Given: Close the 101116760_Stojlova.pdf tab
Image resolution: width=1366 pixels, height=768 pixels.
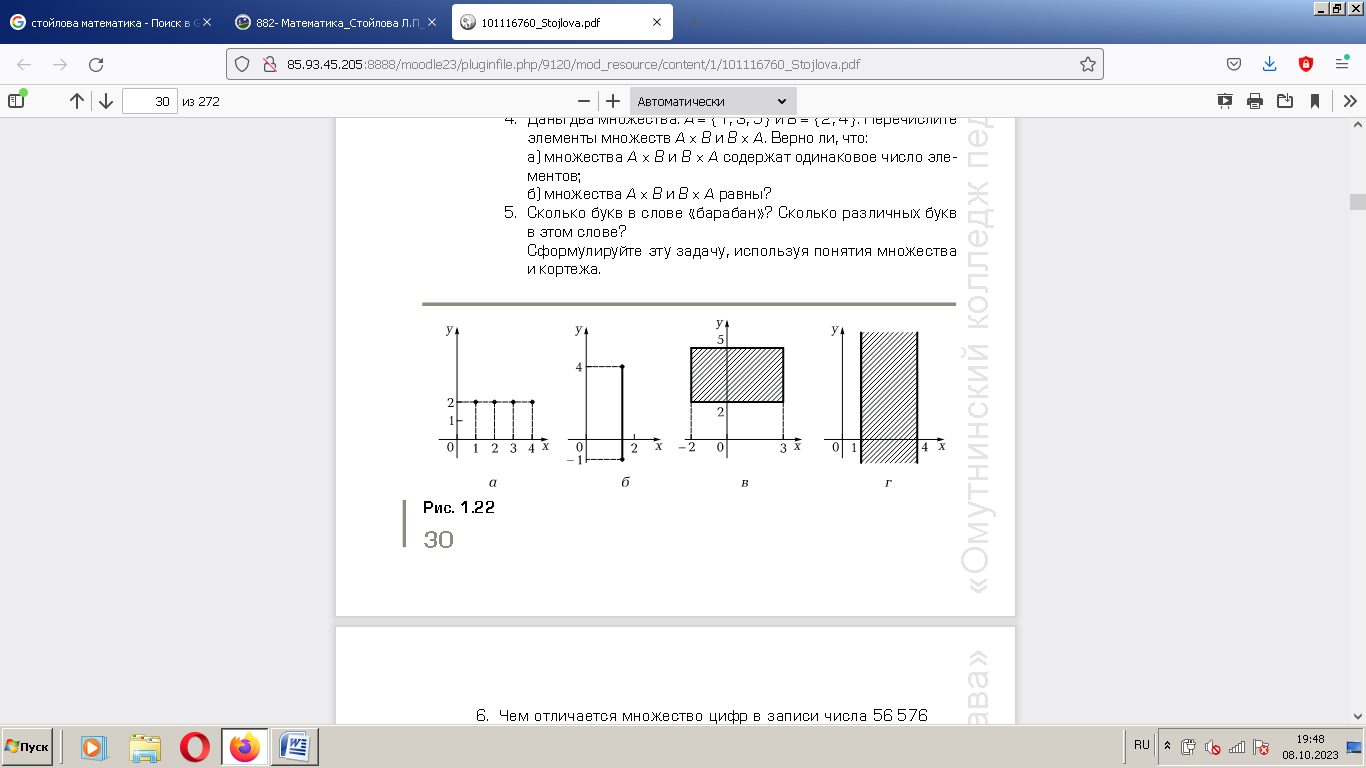Looking at the screenshot, I should click(657, 22).
